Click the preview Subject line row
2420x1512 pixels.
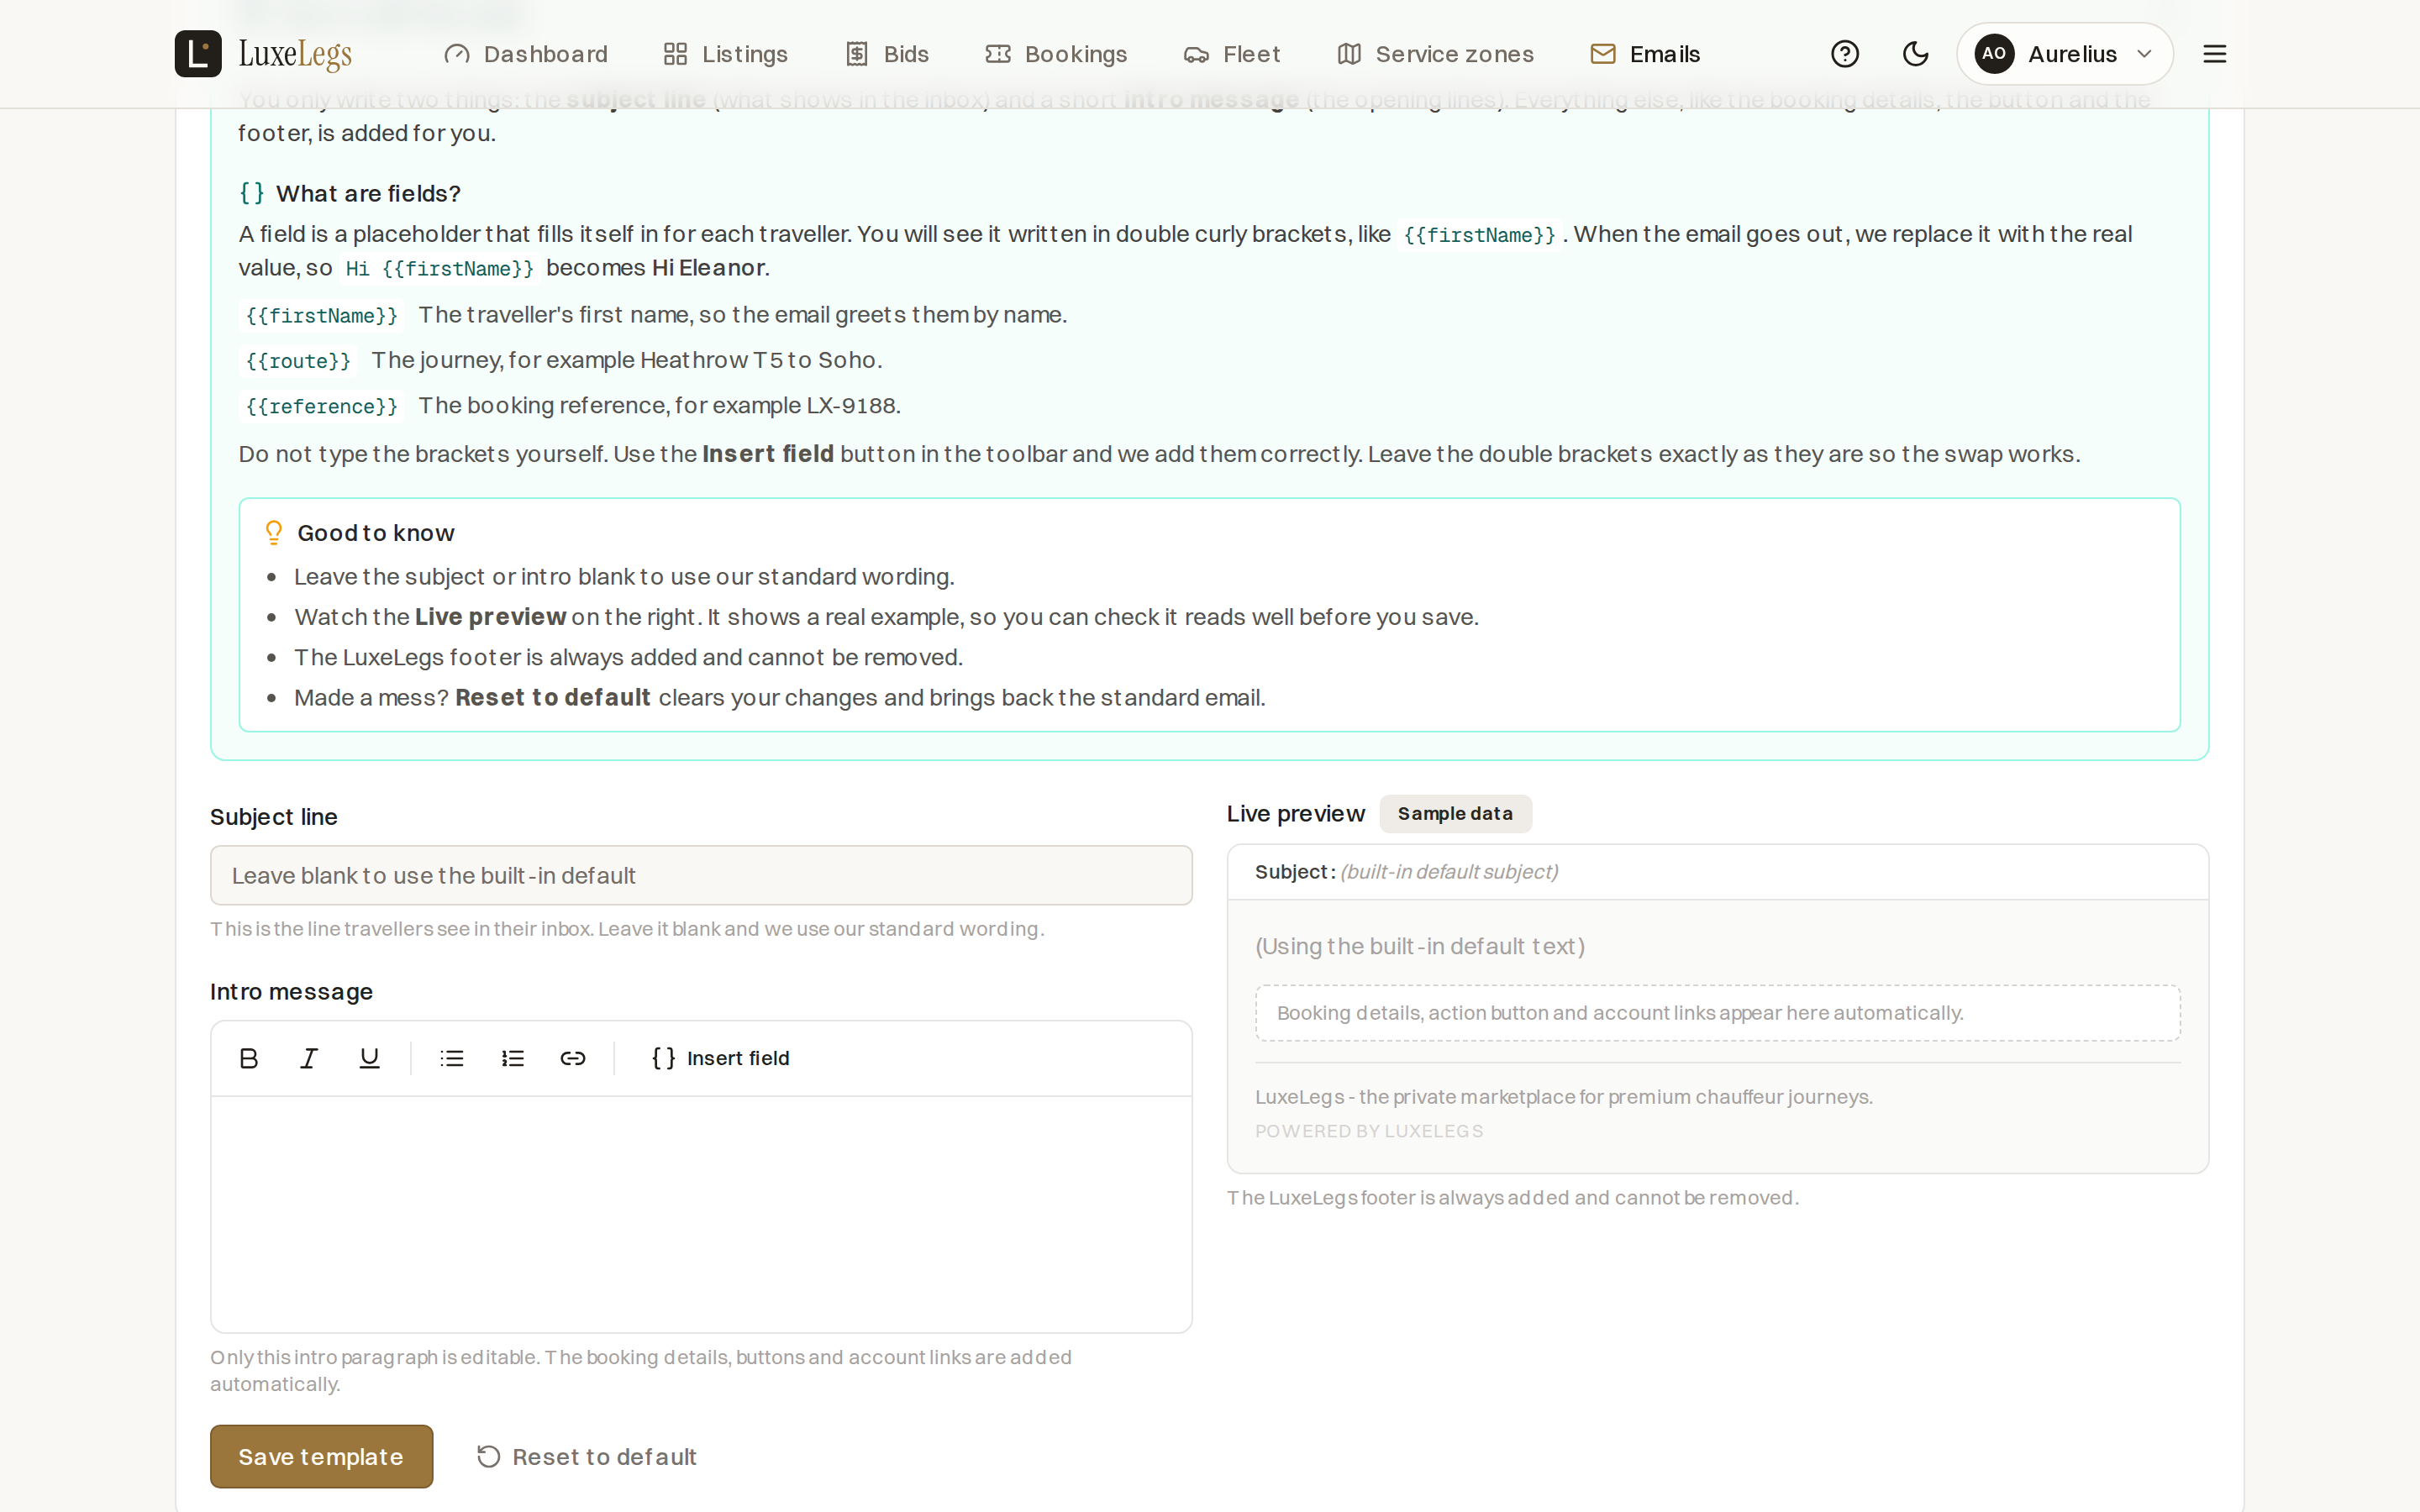tap(1717, 872)
